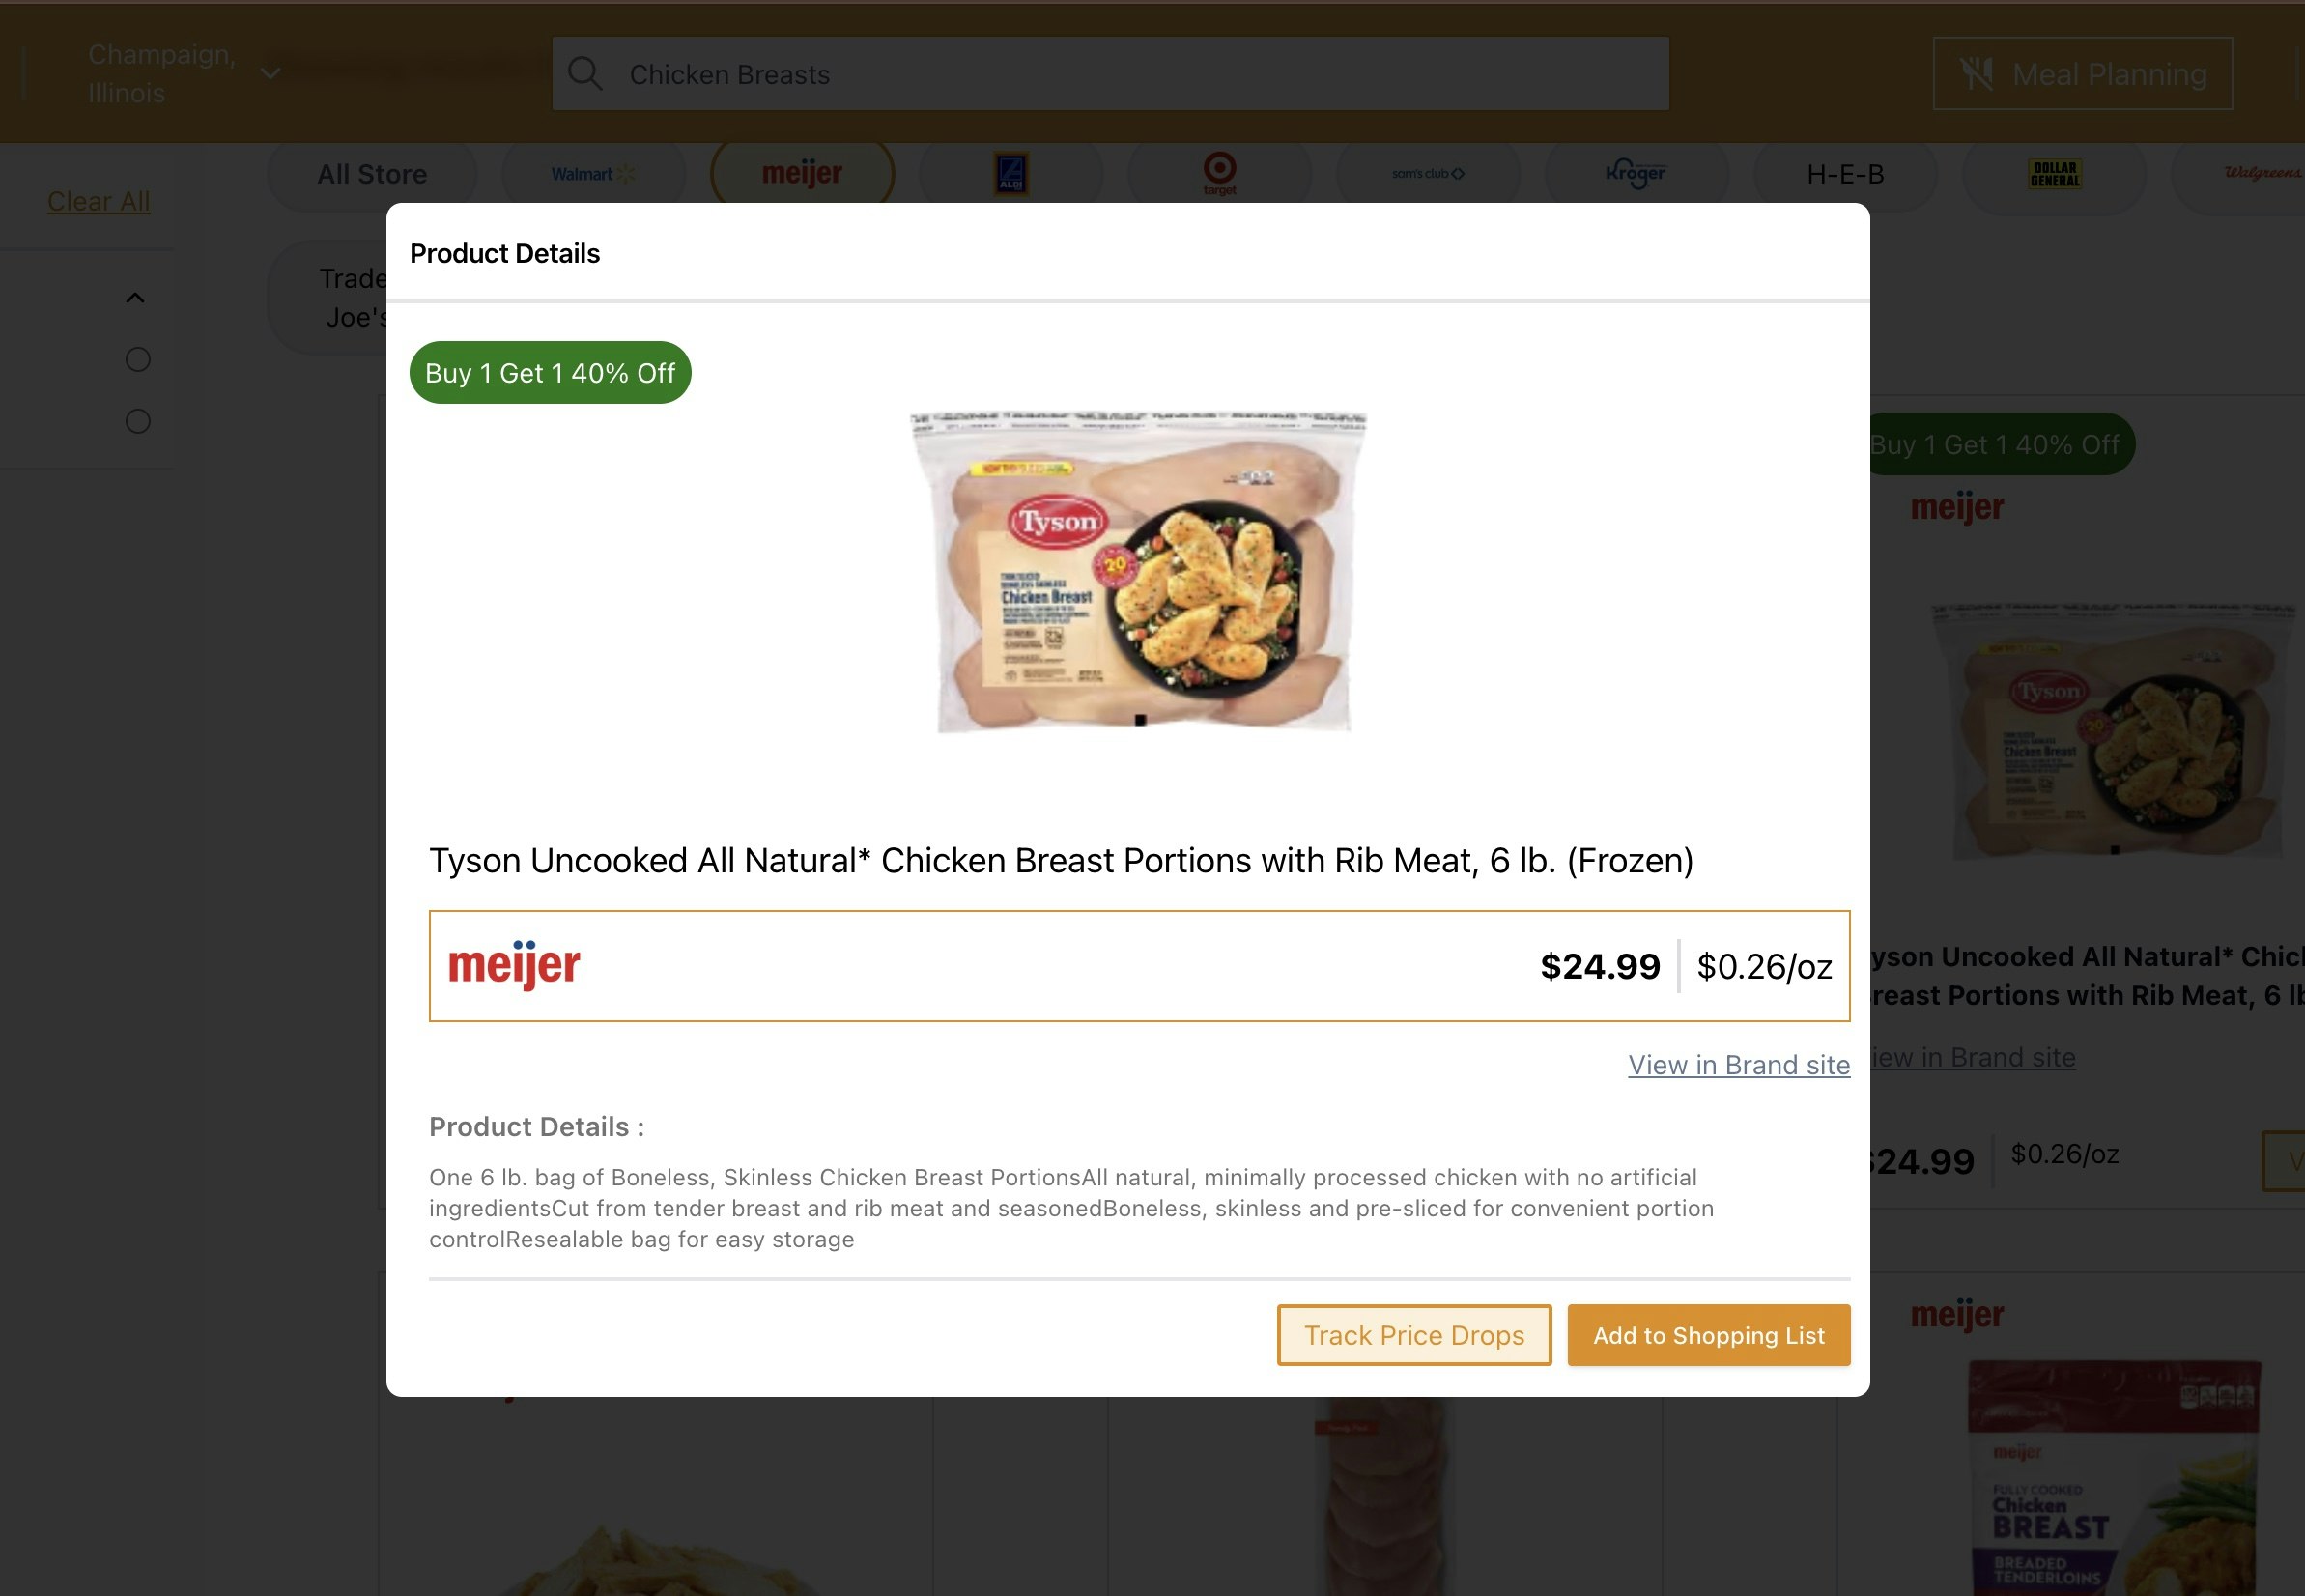Image resolution: width=2305 pixels, height=1596 pixels.
Task: Select the Target store logo filter
Action: pos(1219,174)
